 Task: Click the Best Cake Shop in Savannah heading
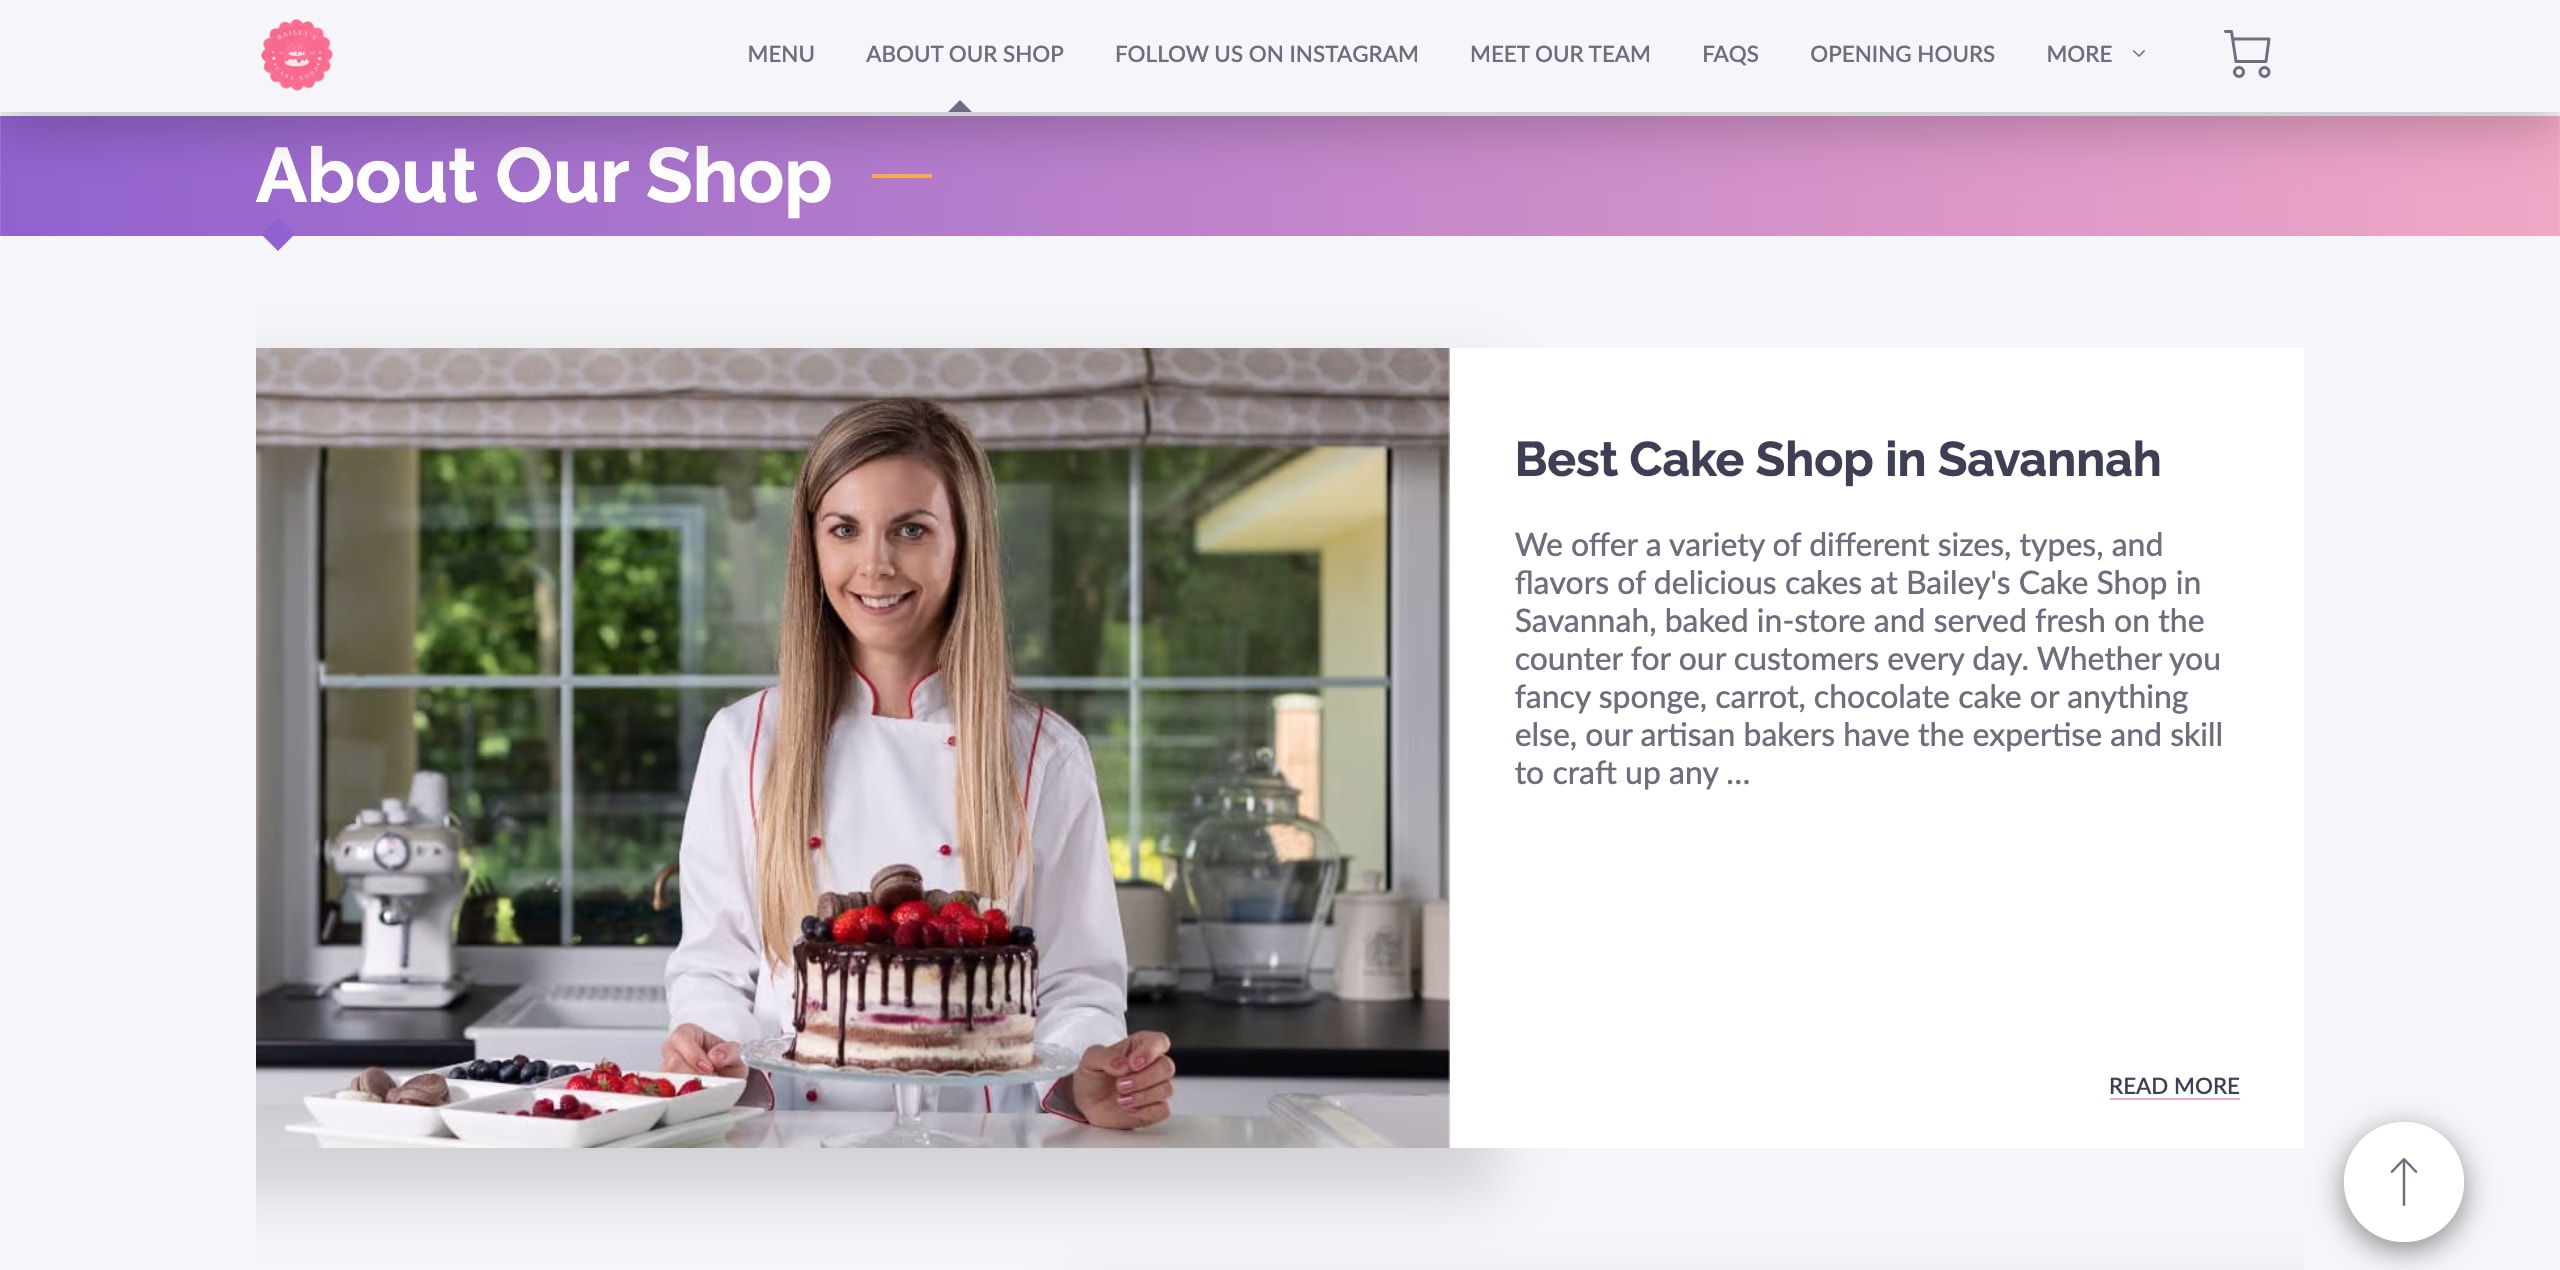coord(1838,460)
